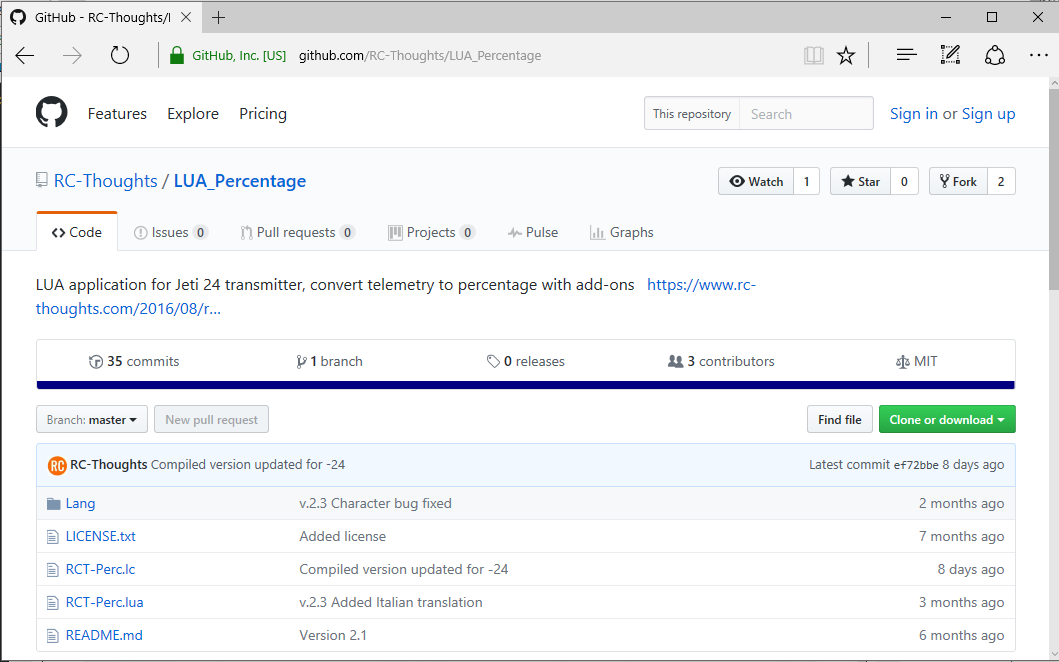Click the This repository search scope label
Viewport: 1059px width, 662px height.
[692, 113]
